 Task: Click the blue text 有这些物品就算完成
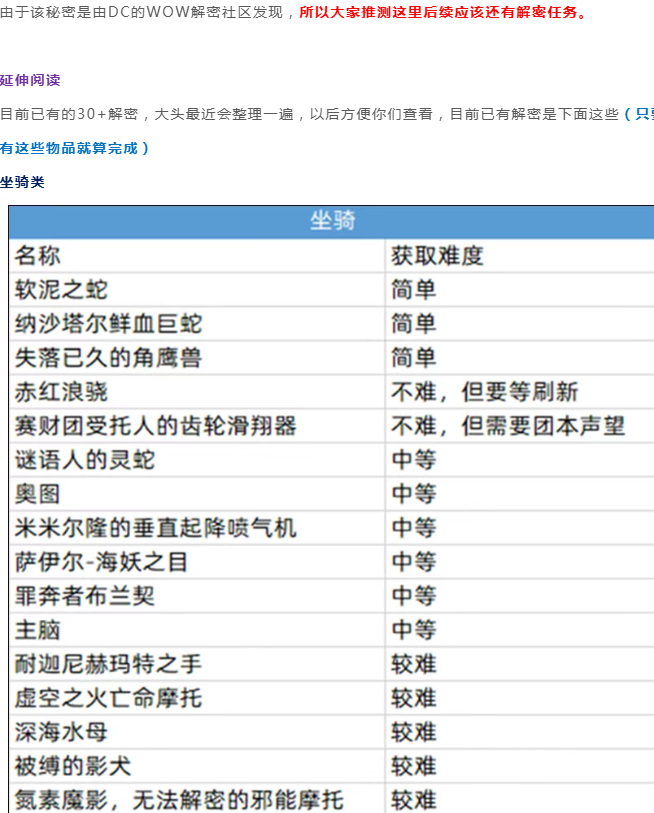[74, 148]
